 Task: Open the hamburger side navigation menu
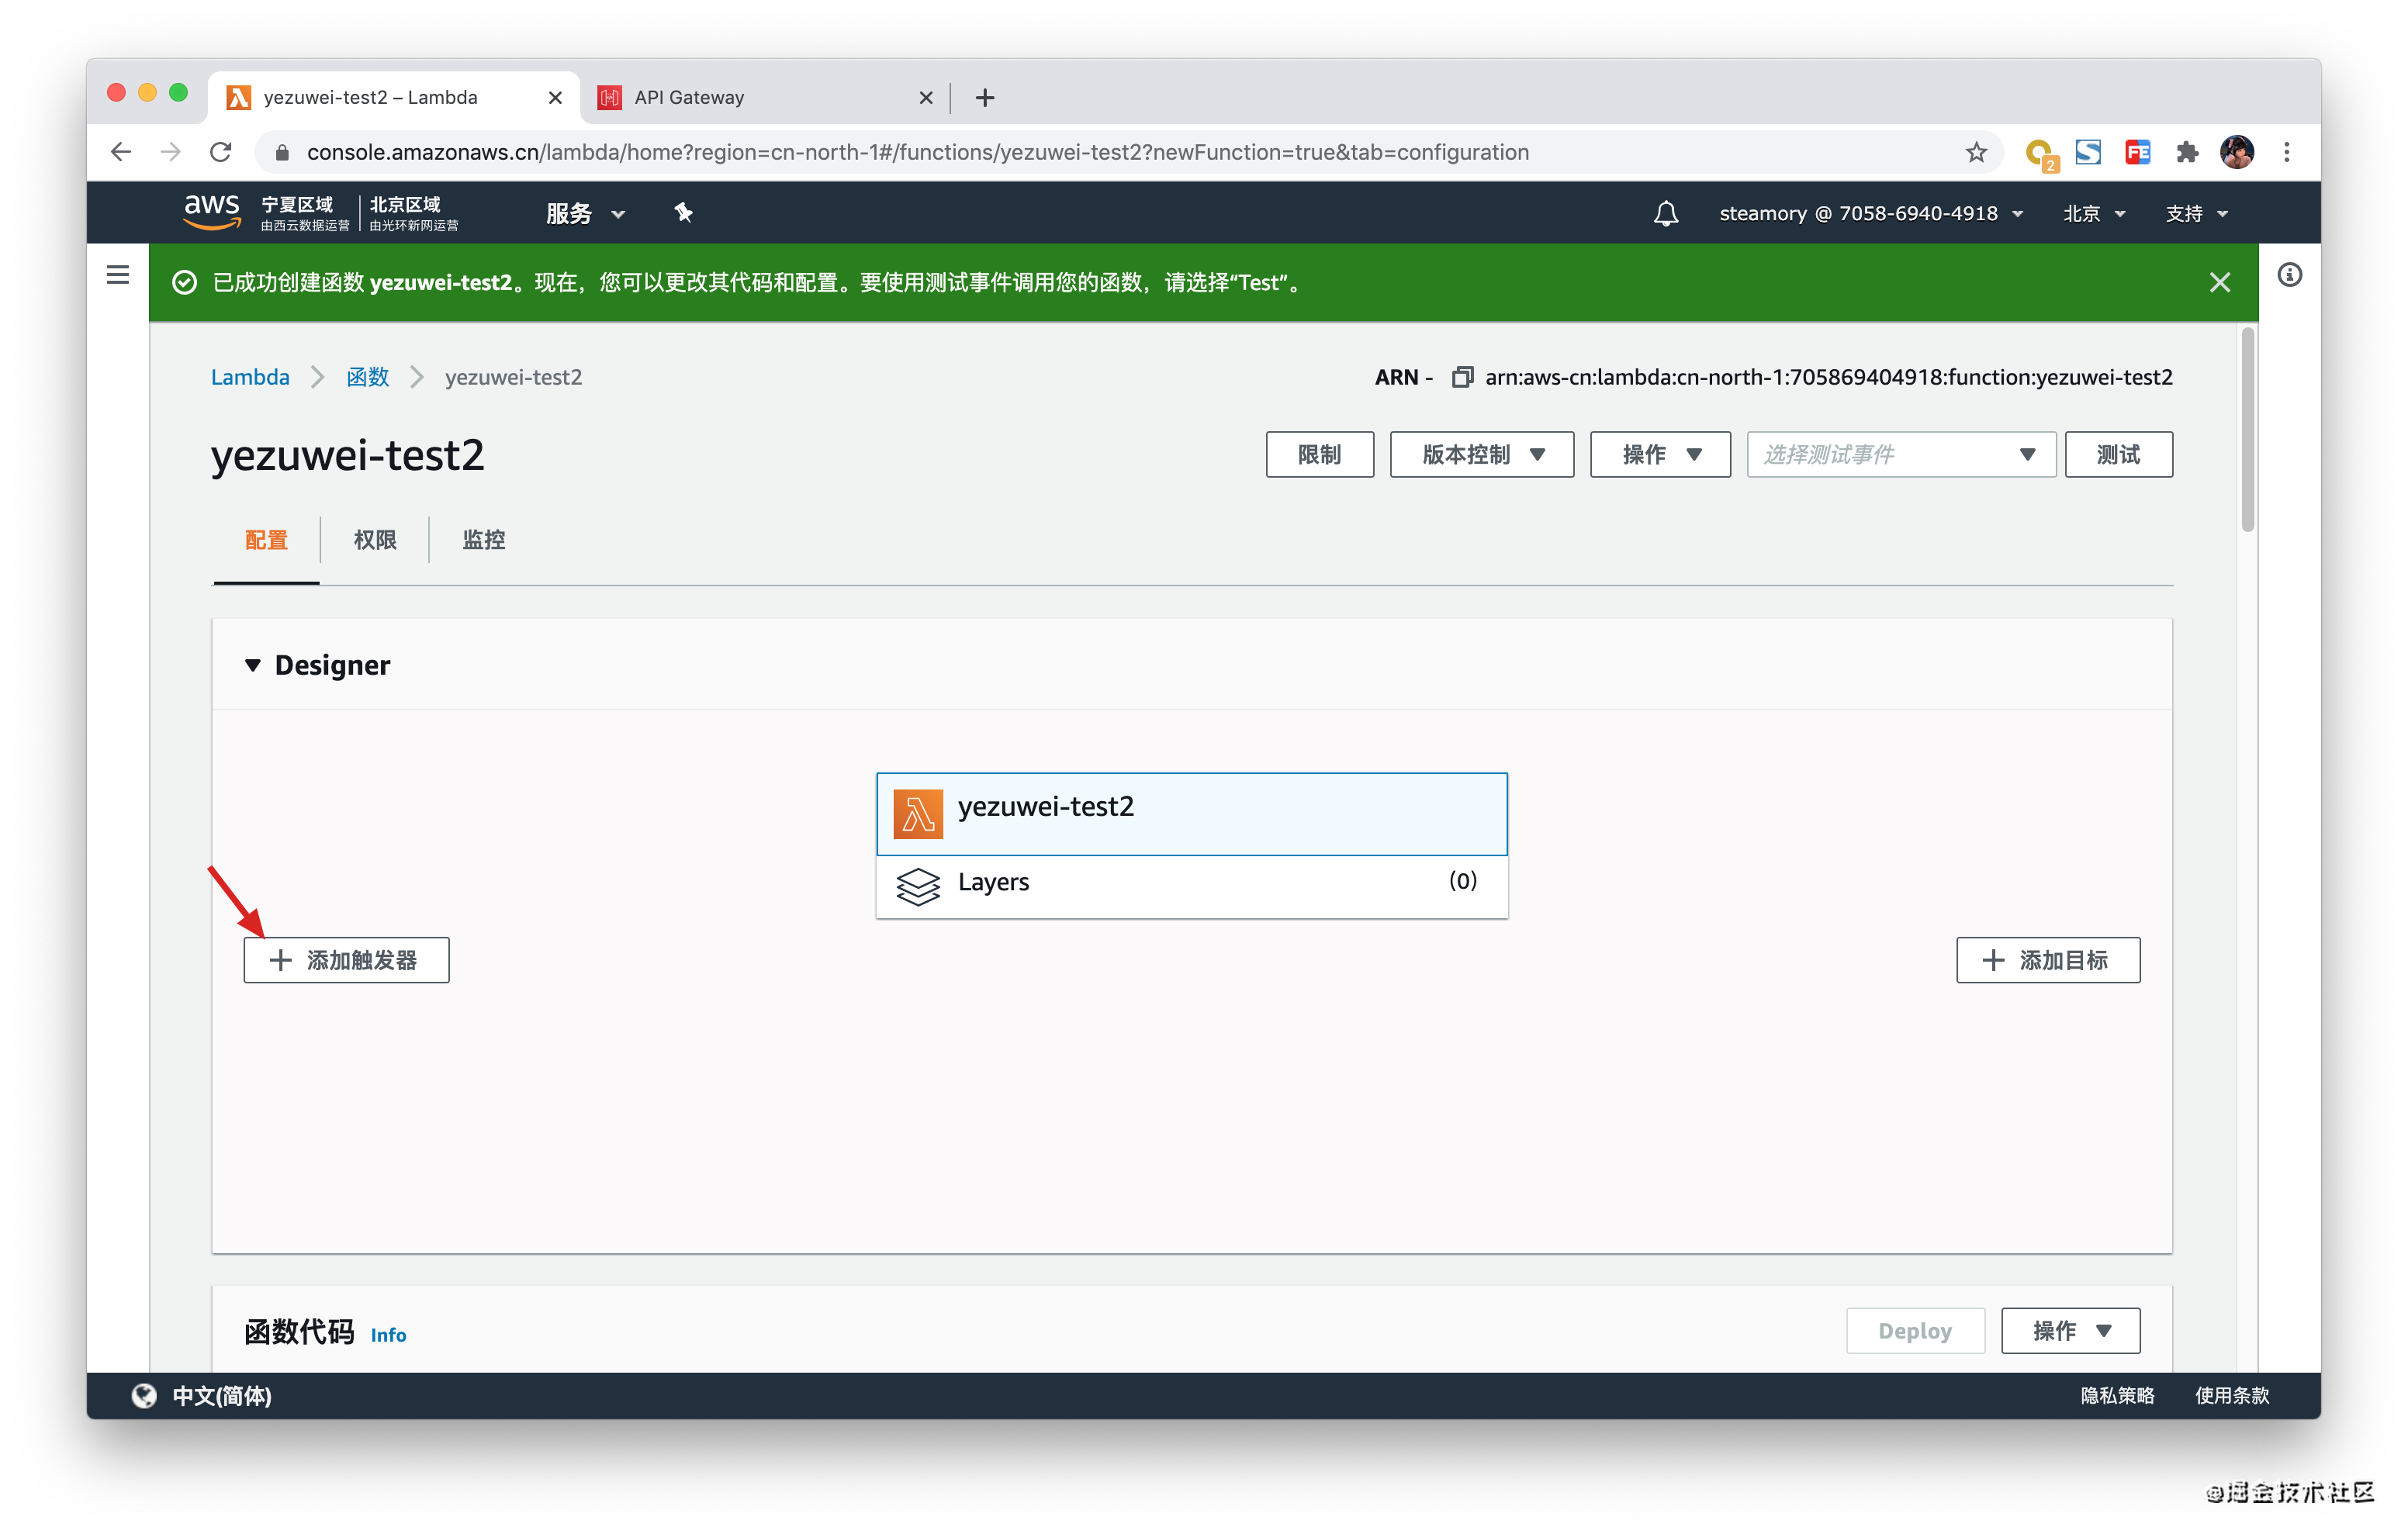(118, 275)
